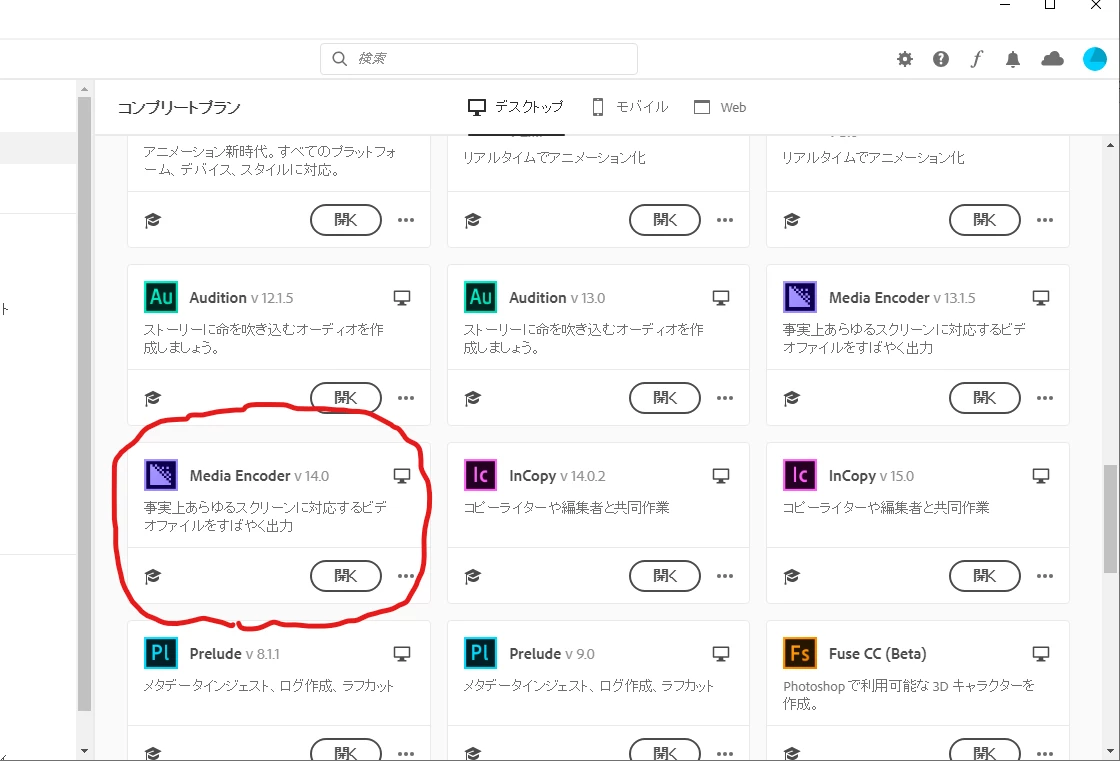Click 開く button for Media Encoder v 14.0
Image resolution: width=1120 pixels, height=761 pixels.
pos(346,576)
